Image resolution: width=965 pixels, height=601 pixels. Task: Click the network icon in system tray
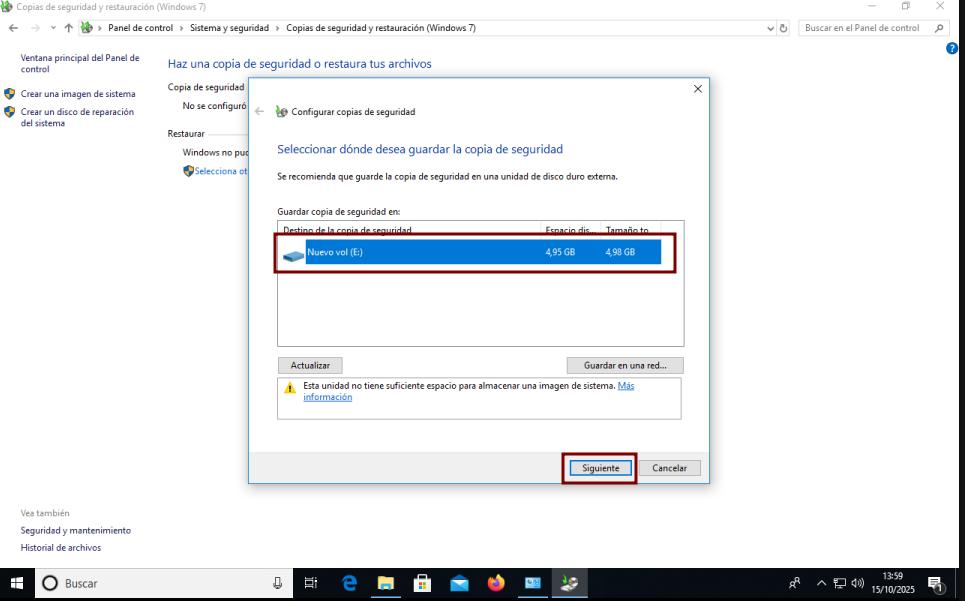pyautogui.click(x=839, y=583)
